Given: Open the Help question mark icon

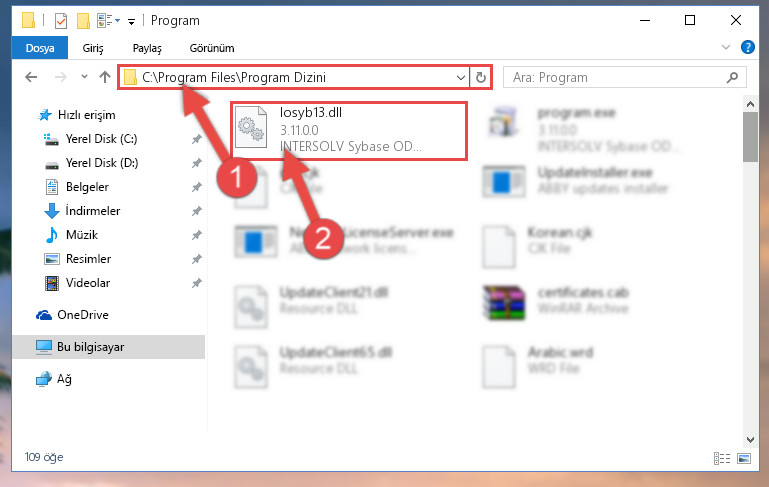Looking at the screenshot, I should (x=747, y=47).
